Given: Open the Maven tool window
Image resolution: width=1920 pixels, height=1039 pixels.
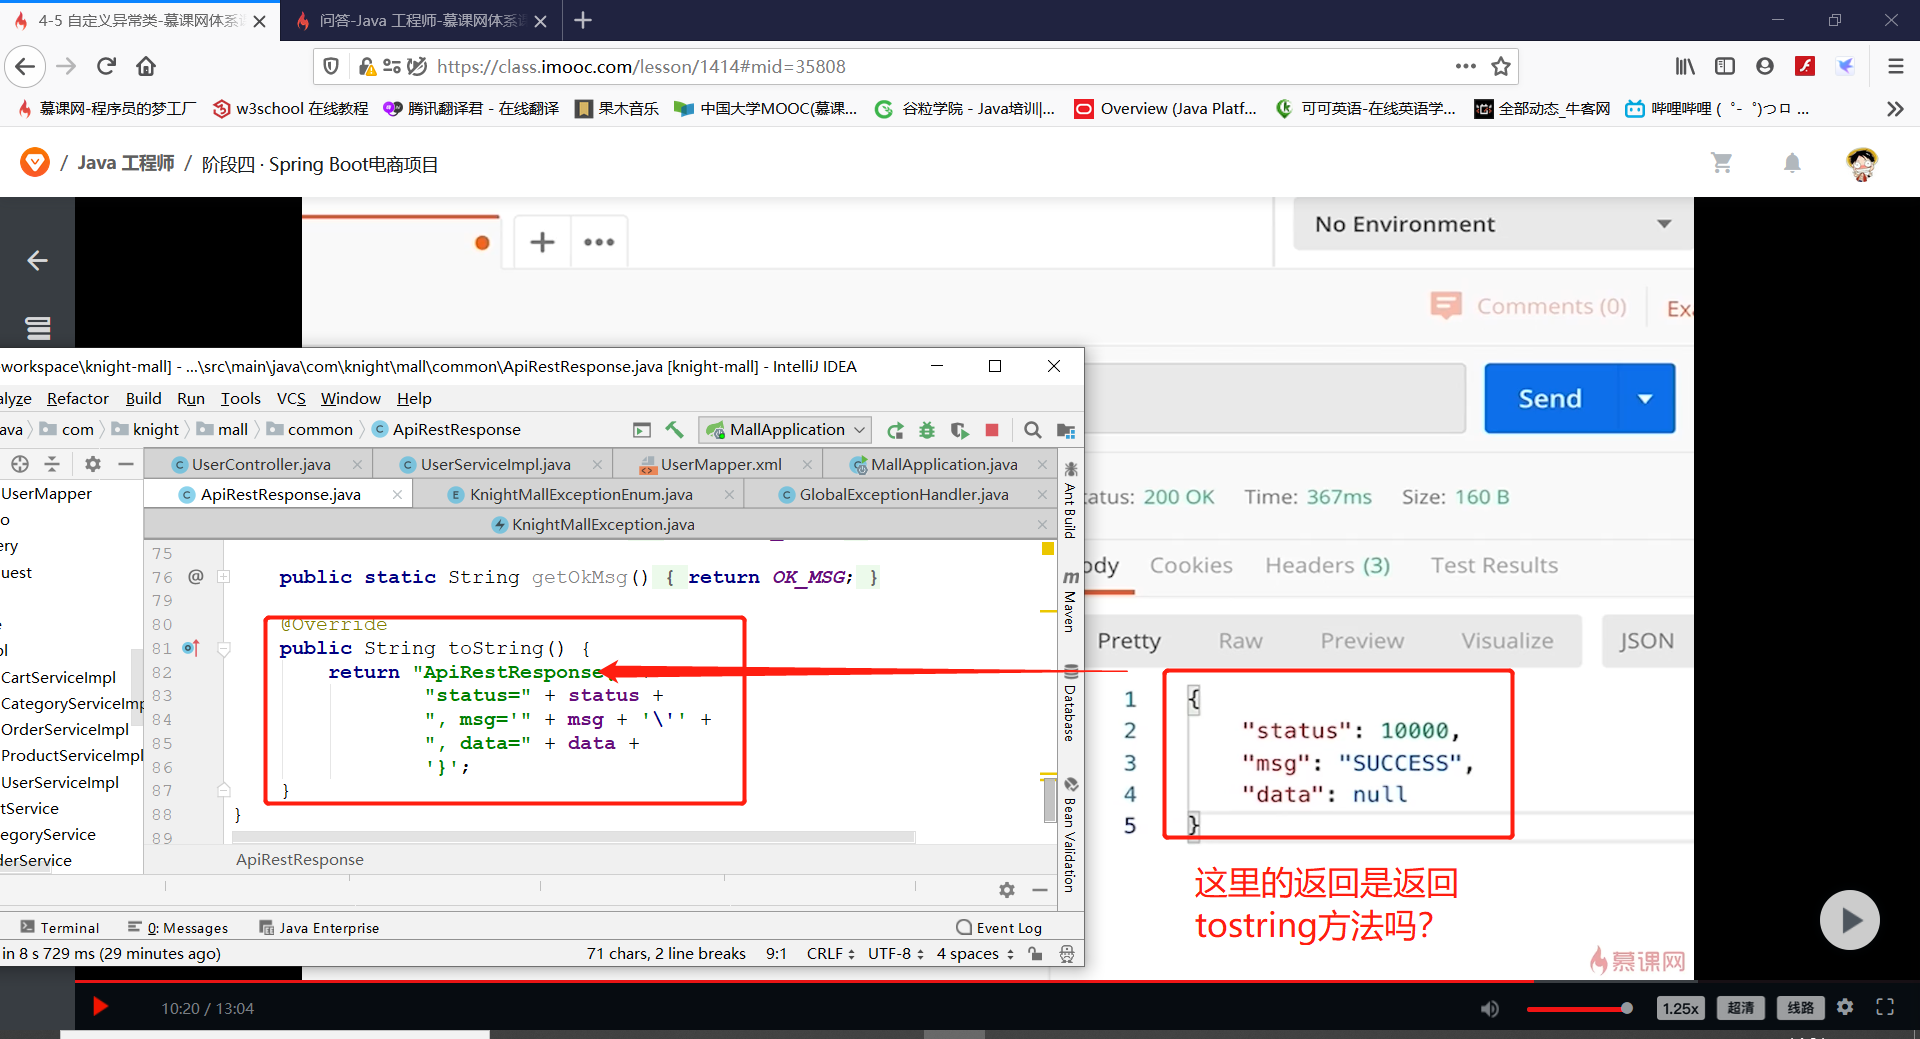Looking at the screenshot, I should point(1070,602).
